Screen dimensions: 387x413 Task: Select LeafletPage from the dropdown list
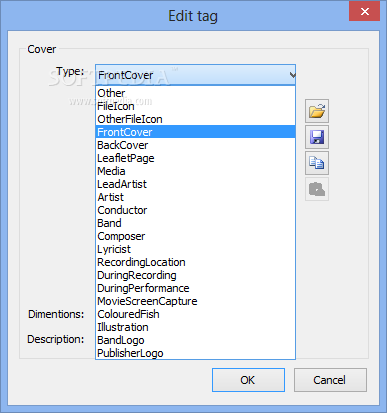tap(195, 158)
